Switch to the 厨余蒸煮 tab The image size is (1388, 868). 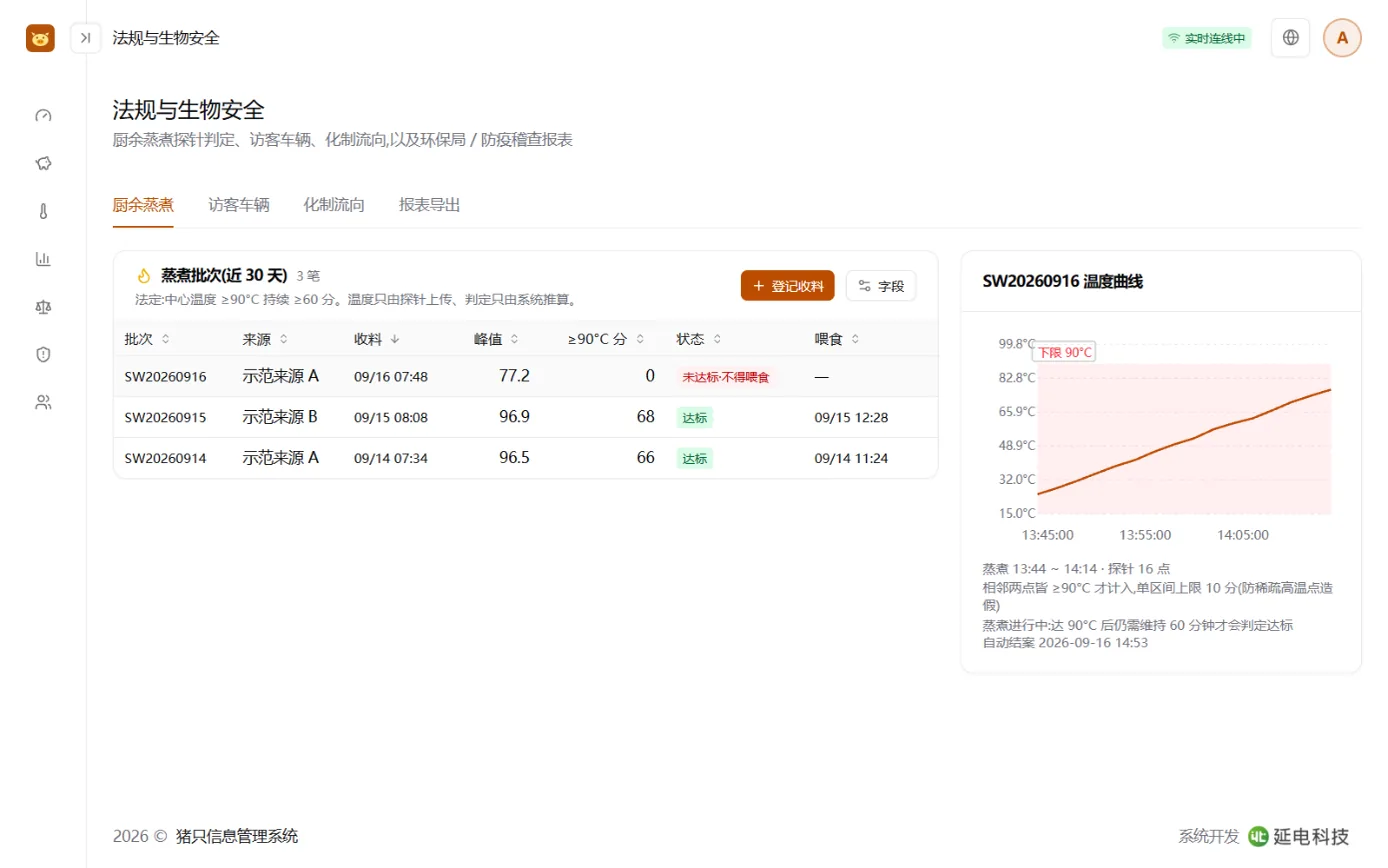click(x=143, y=205)
